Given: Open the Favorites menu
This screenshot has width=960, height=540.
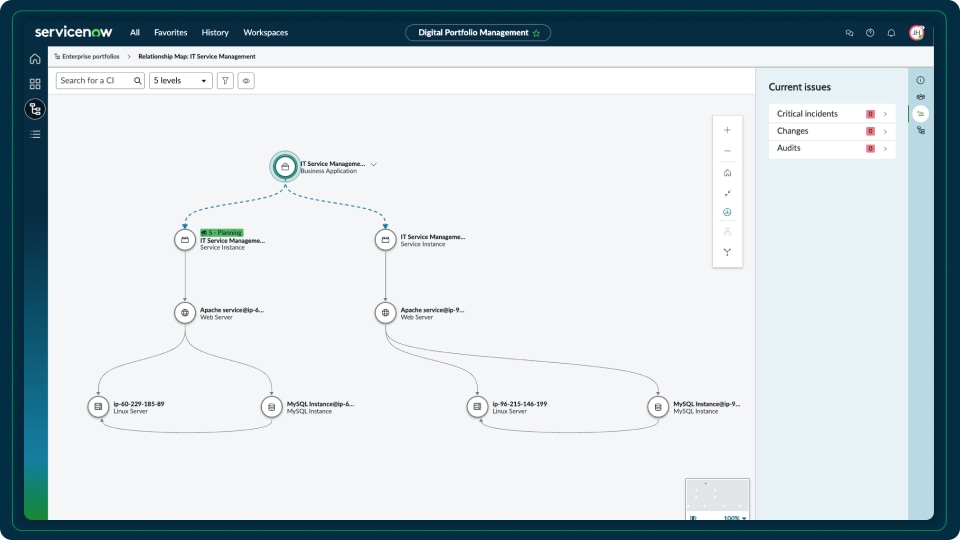Looking at the screenshot, I should tap(171, 33).
